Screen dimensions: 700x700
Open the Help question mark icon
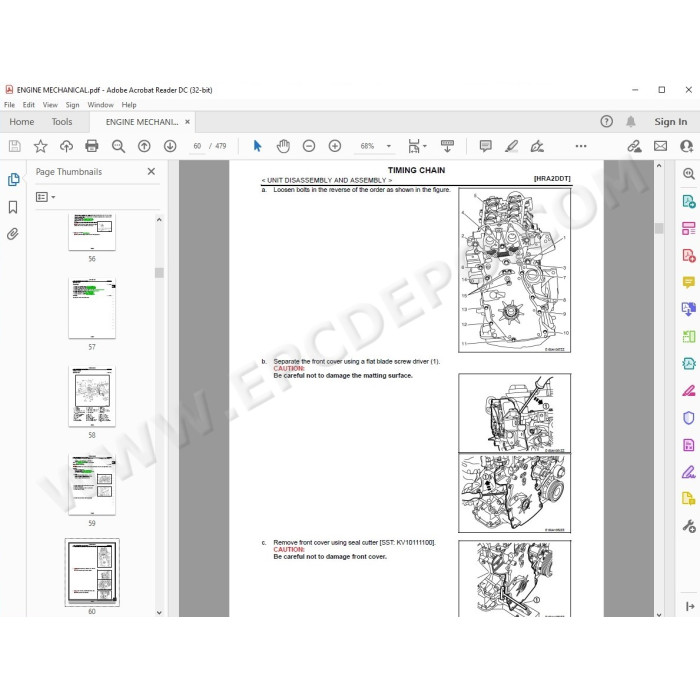[606, 121]
